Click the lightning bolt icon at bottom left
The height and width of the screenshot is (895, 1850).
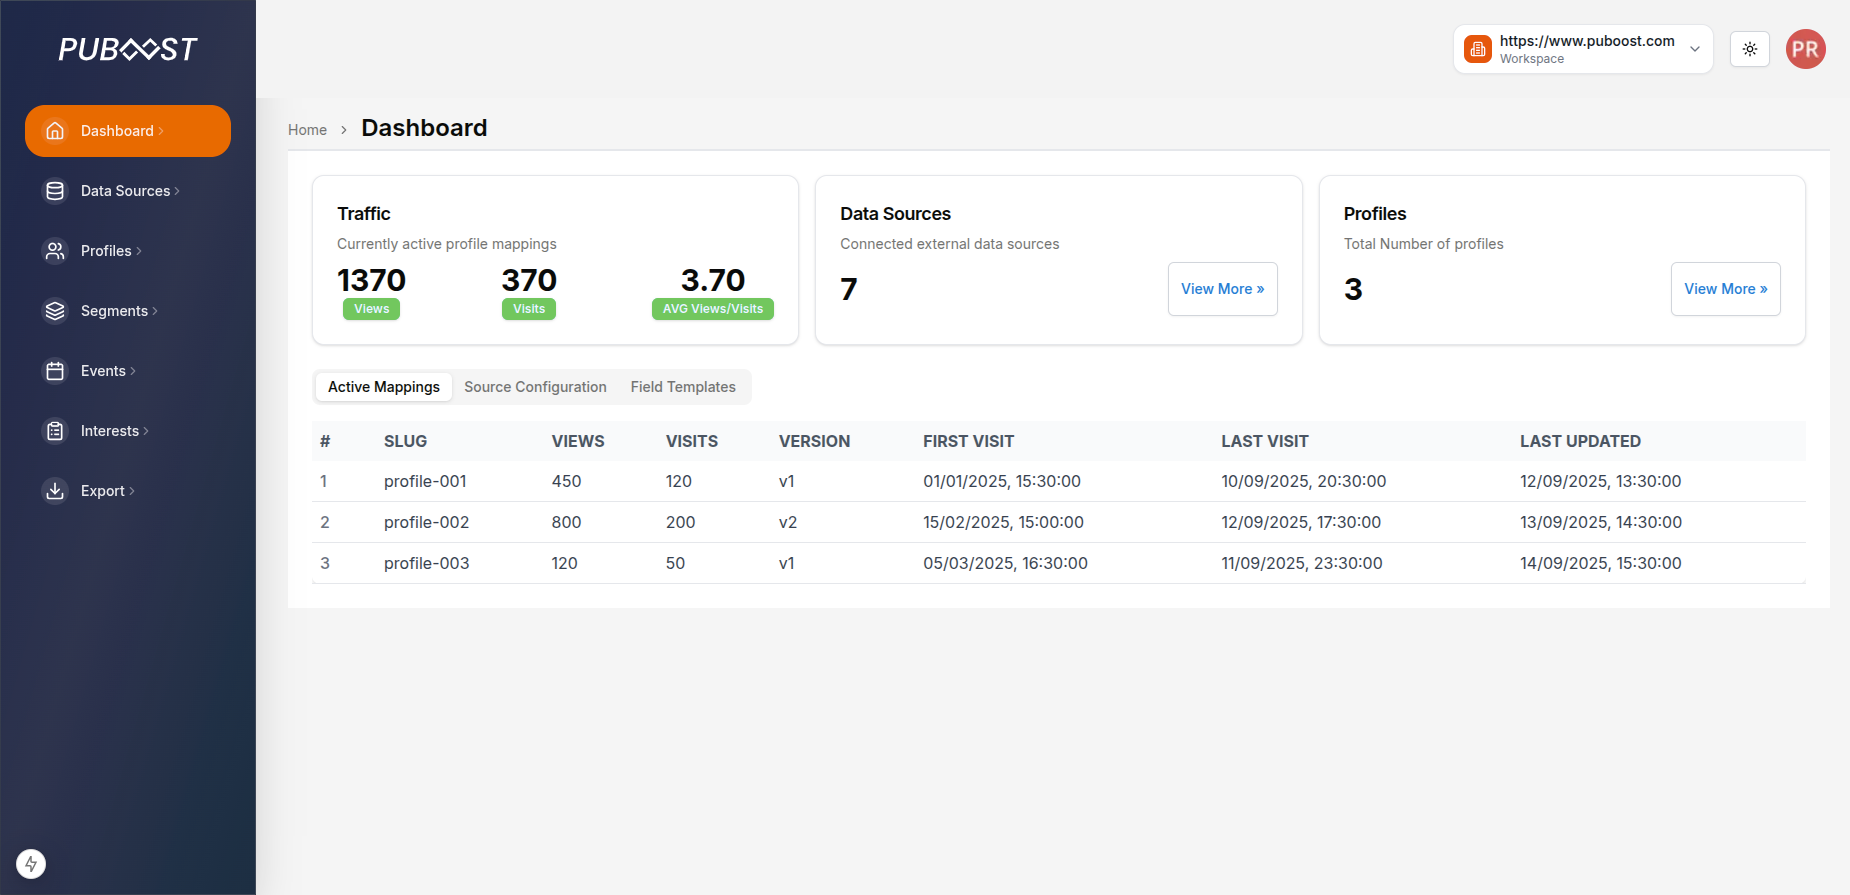click(31, 864)
